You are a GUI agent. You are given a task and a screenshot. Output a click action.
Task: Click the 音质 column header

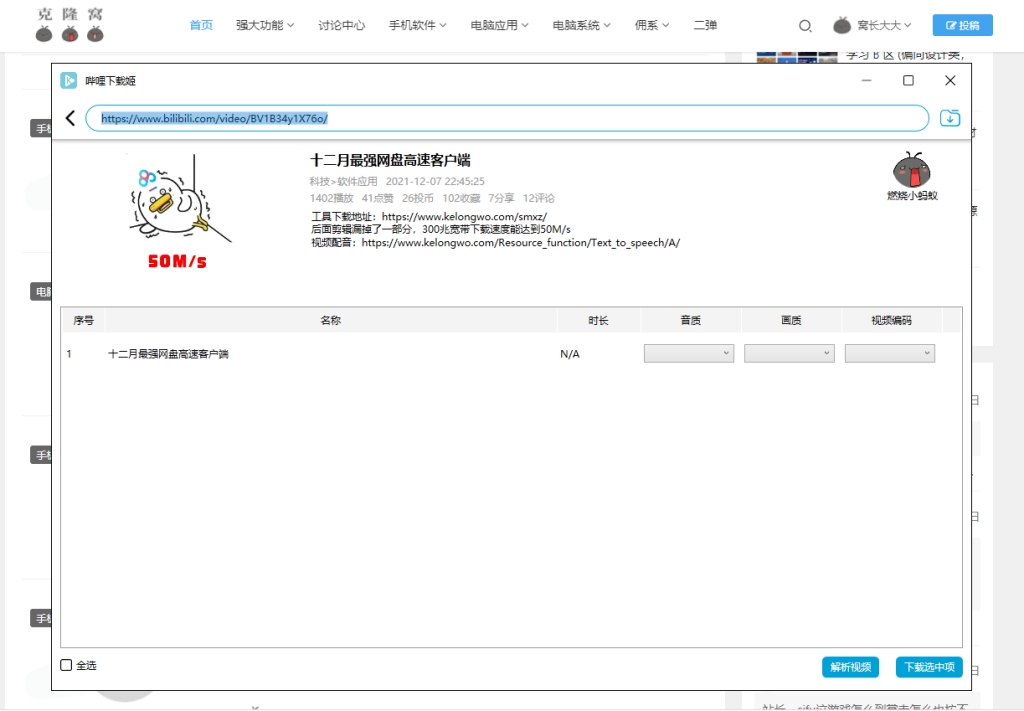point(690,320)
